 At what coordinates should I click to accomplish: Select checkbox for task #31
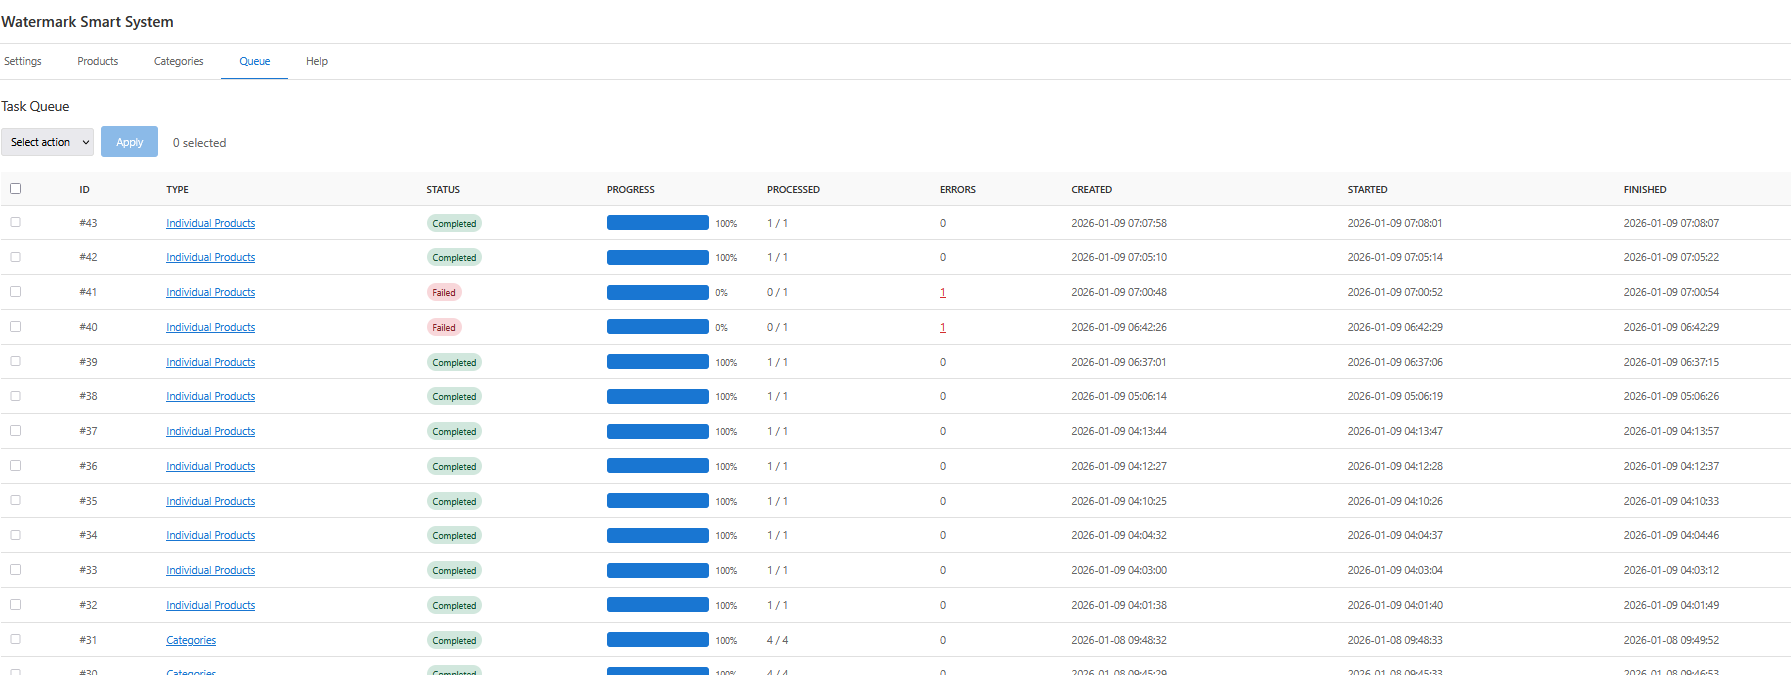(x=16, y=639)
